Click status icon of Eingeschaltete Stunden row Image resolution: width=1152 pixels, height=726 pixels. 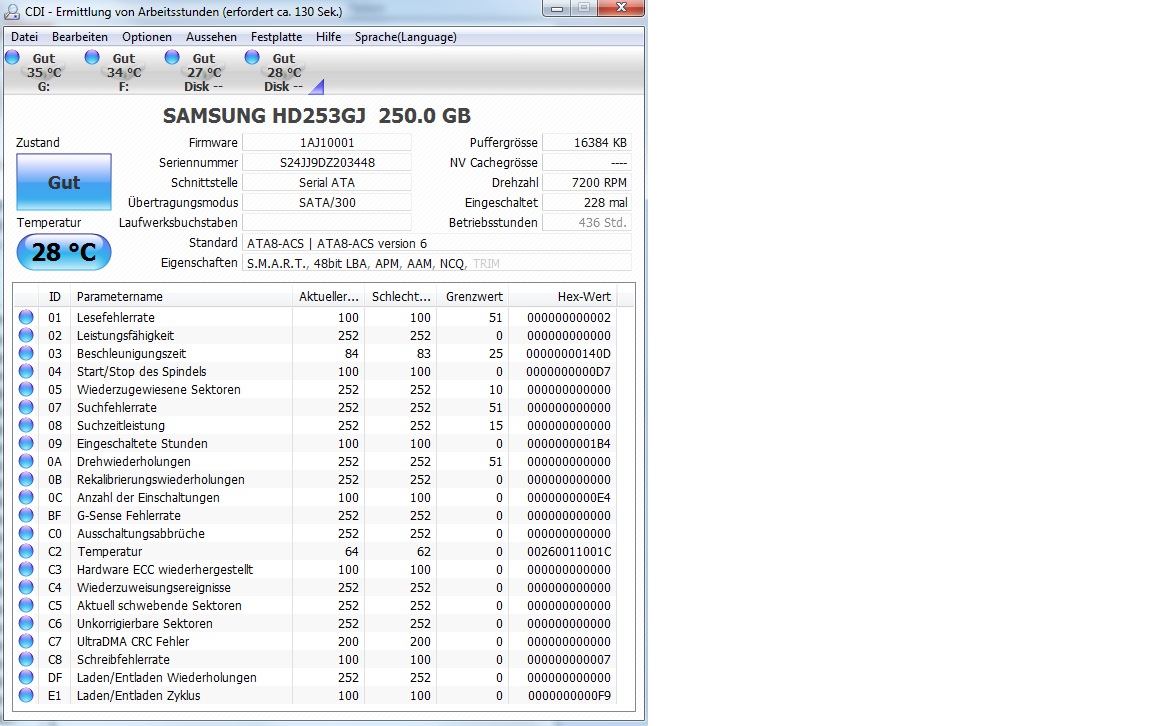click(x=26, y=443)
